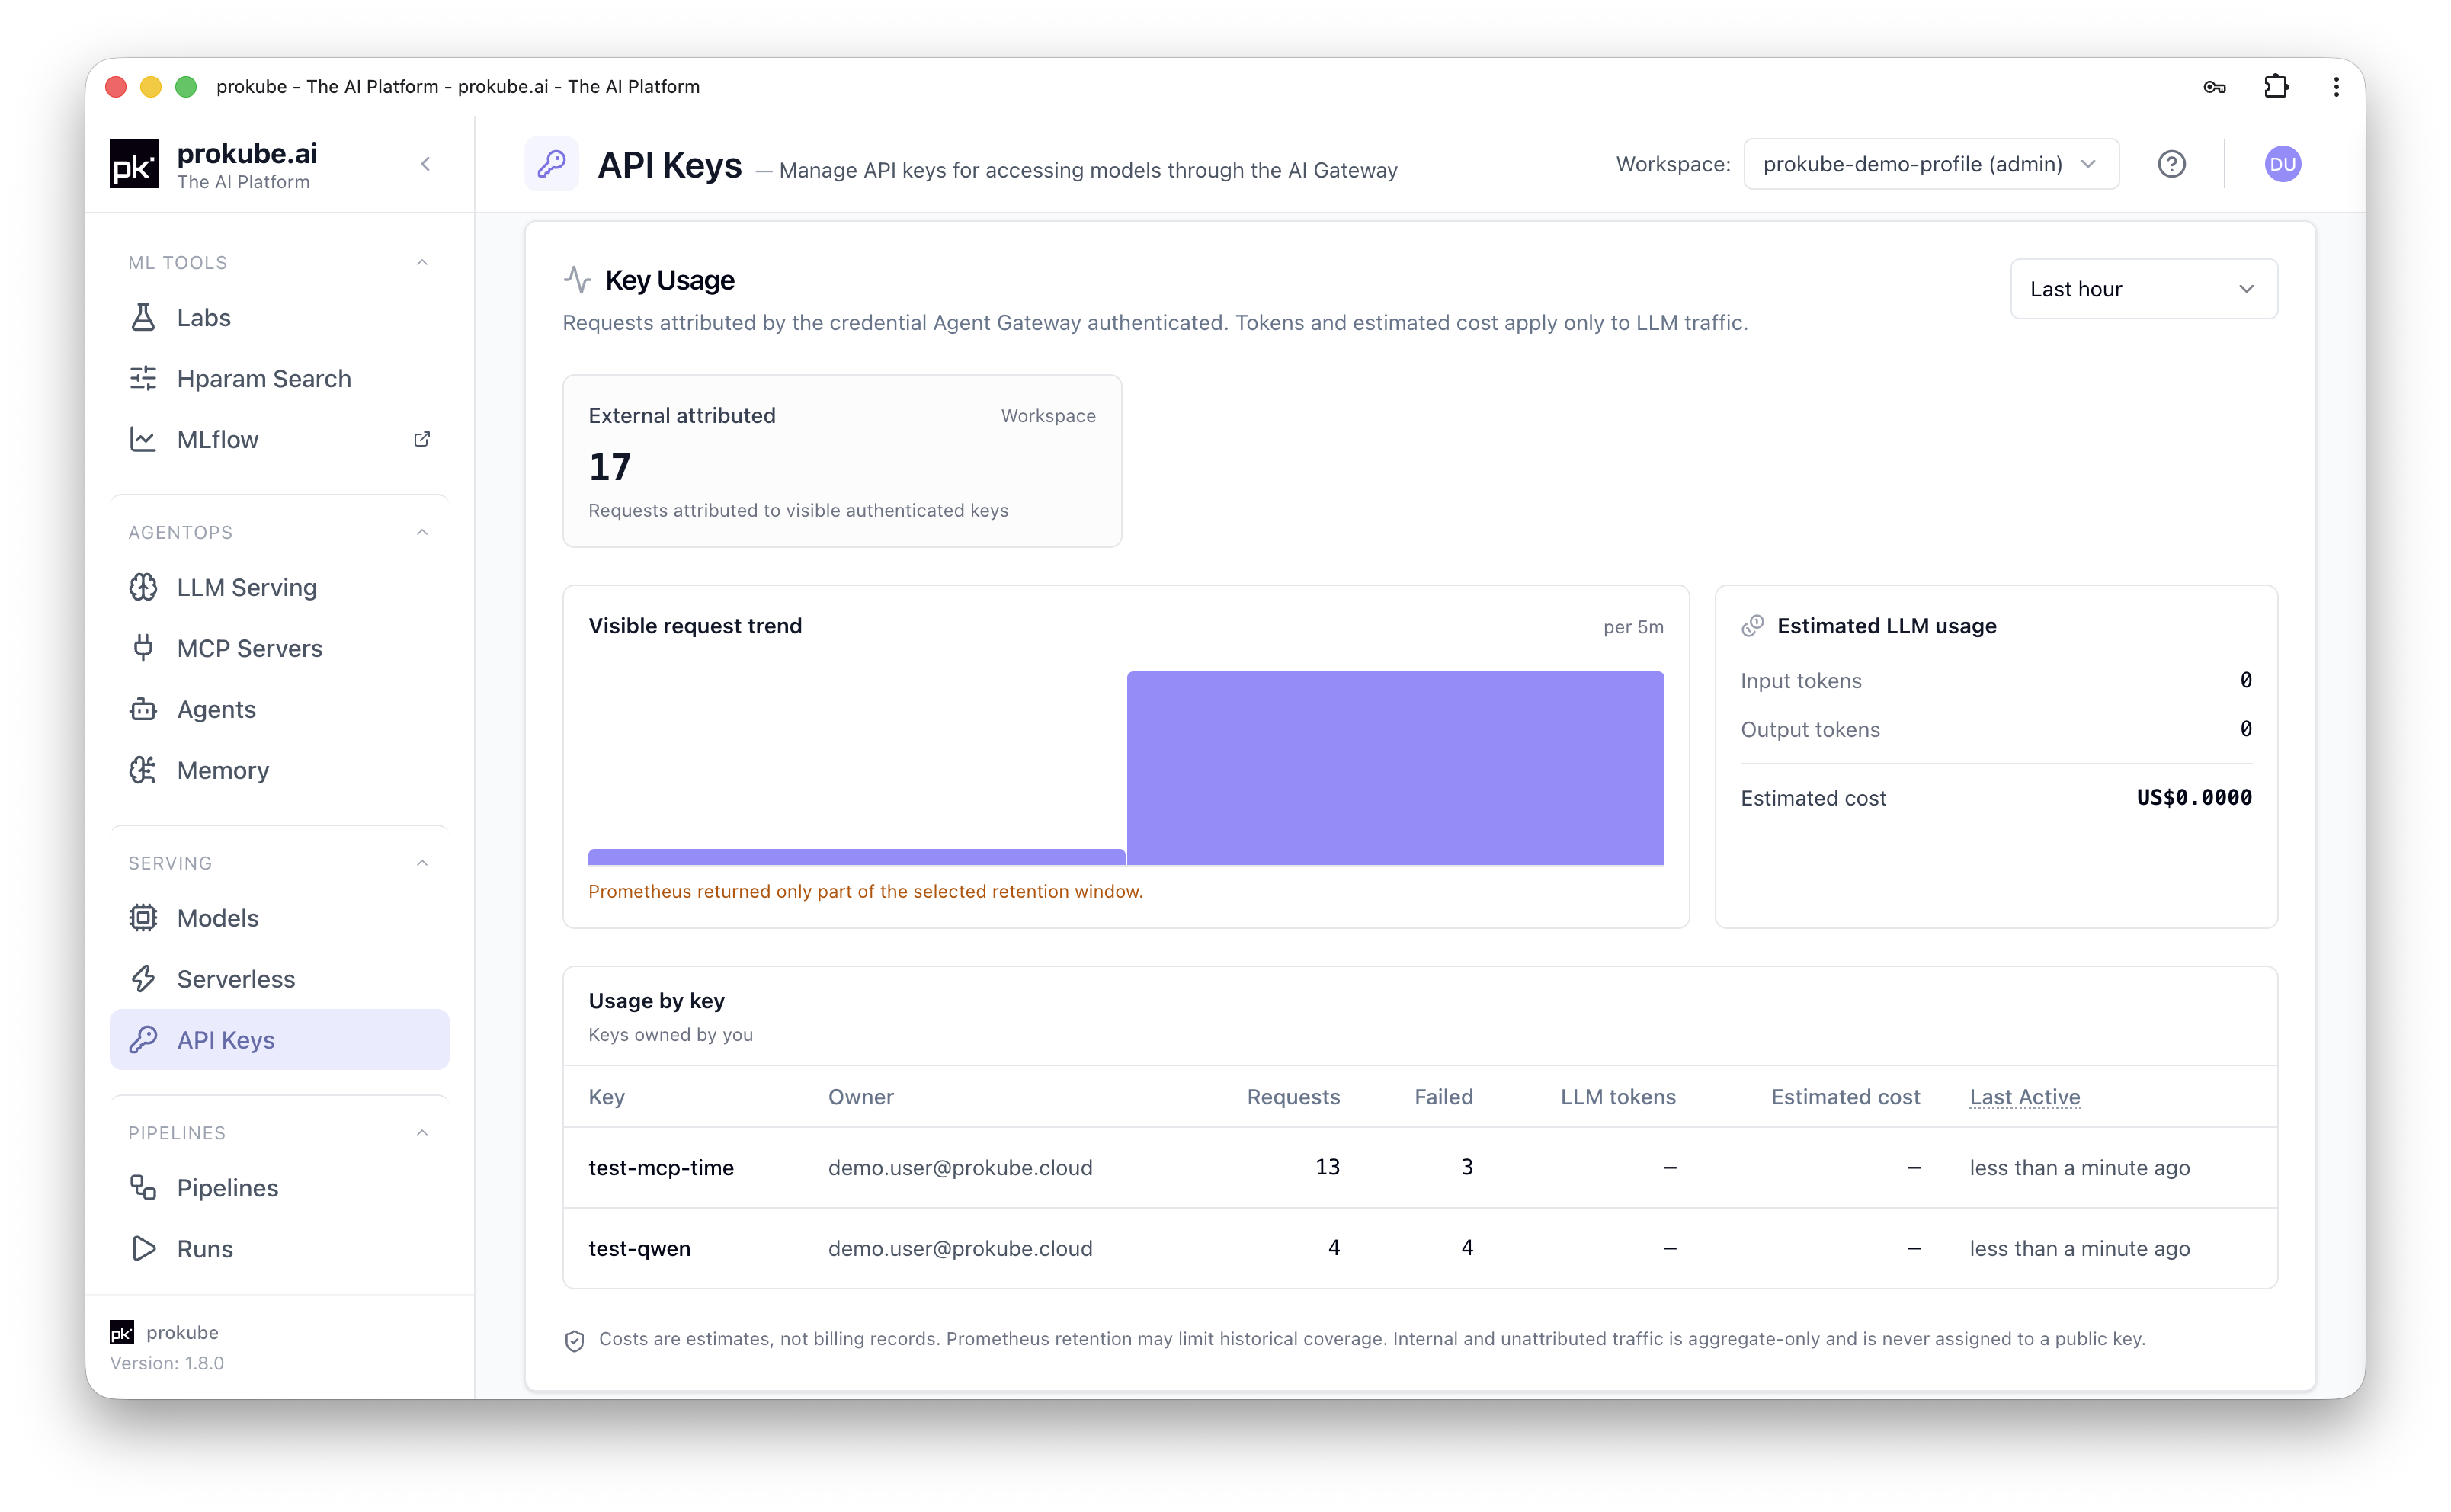Click the Runs play icon
The height and width of the screenshot is (1512, 2451).
tap(143, 1249)
